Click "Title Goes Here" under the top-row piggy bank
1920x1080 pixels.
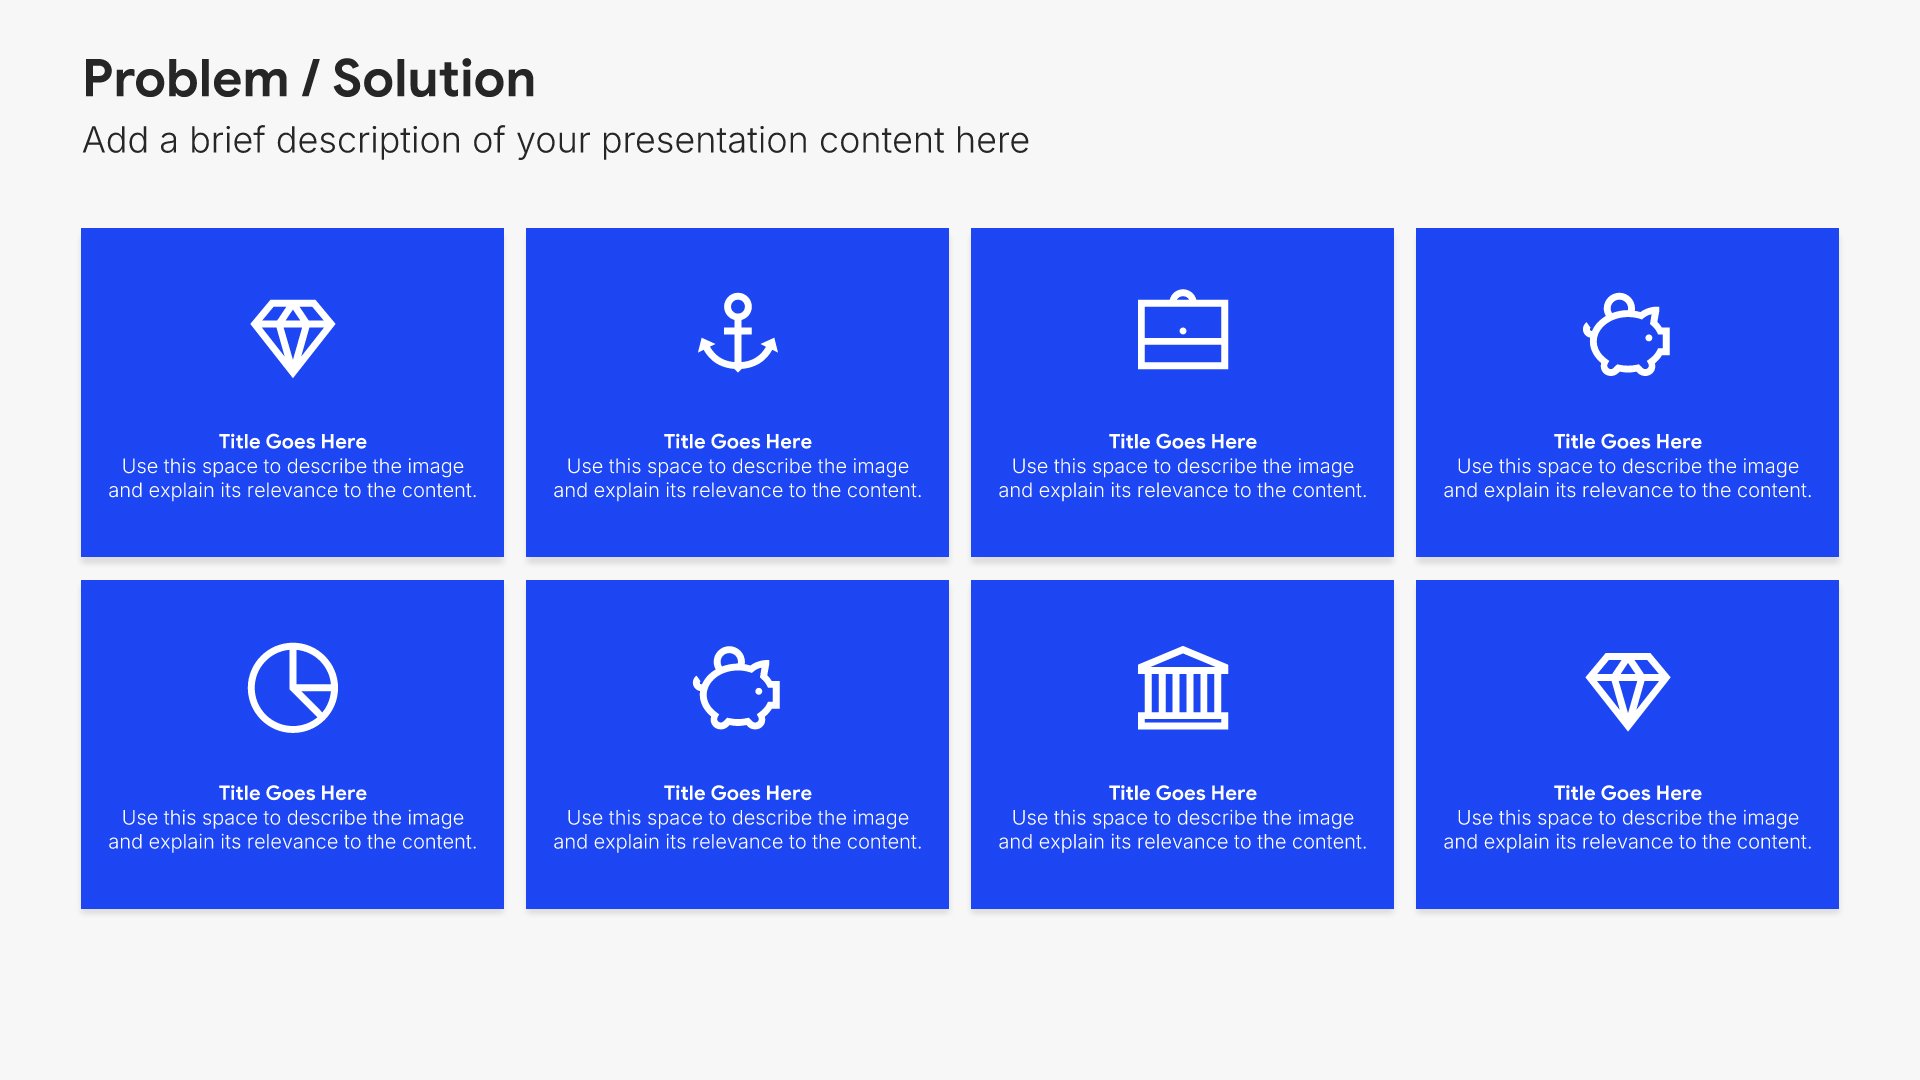pyautogui.click(x=1628, y=441)
